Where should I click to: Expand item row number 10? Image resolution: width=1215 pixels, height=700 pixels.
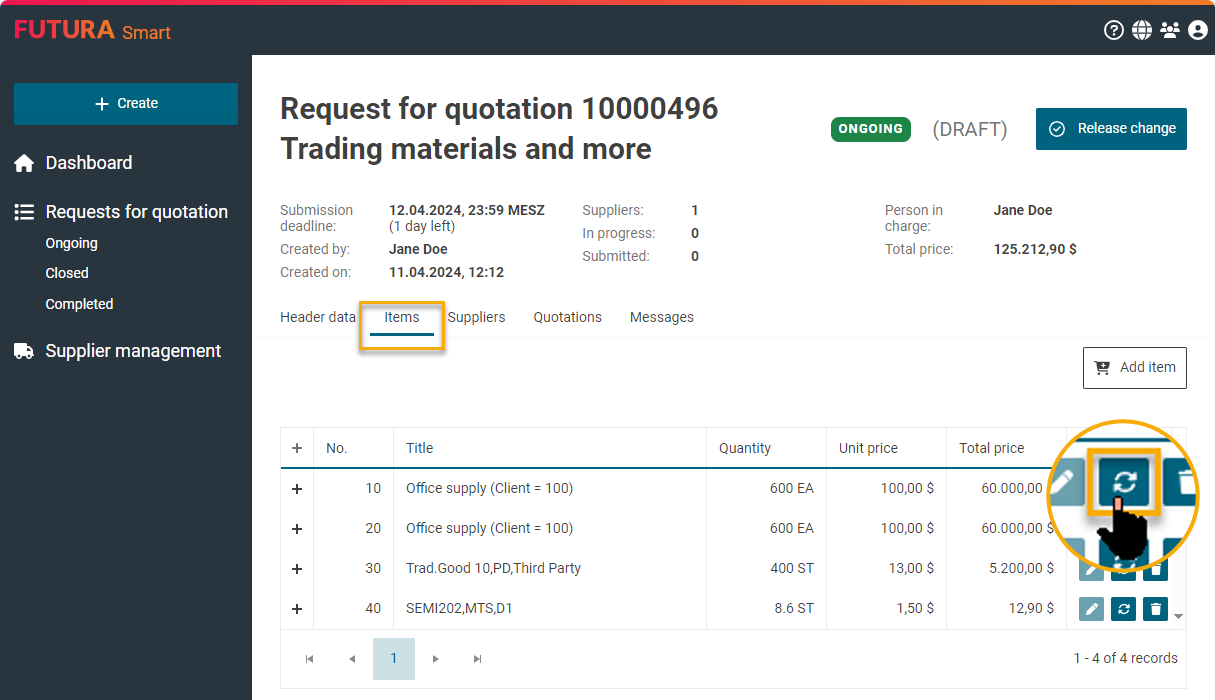click(x=297, y=488)
